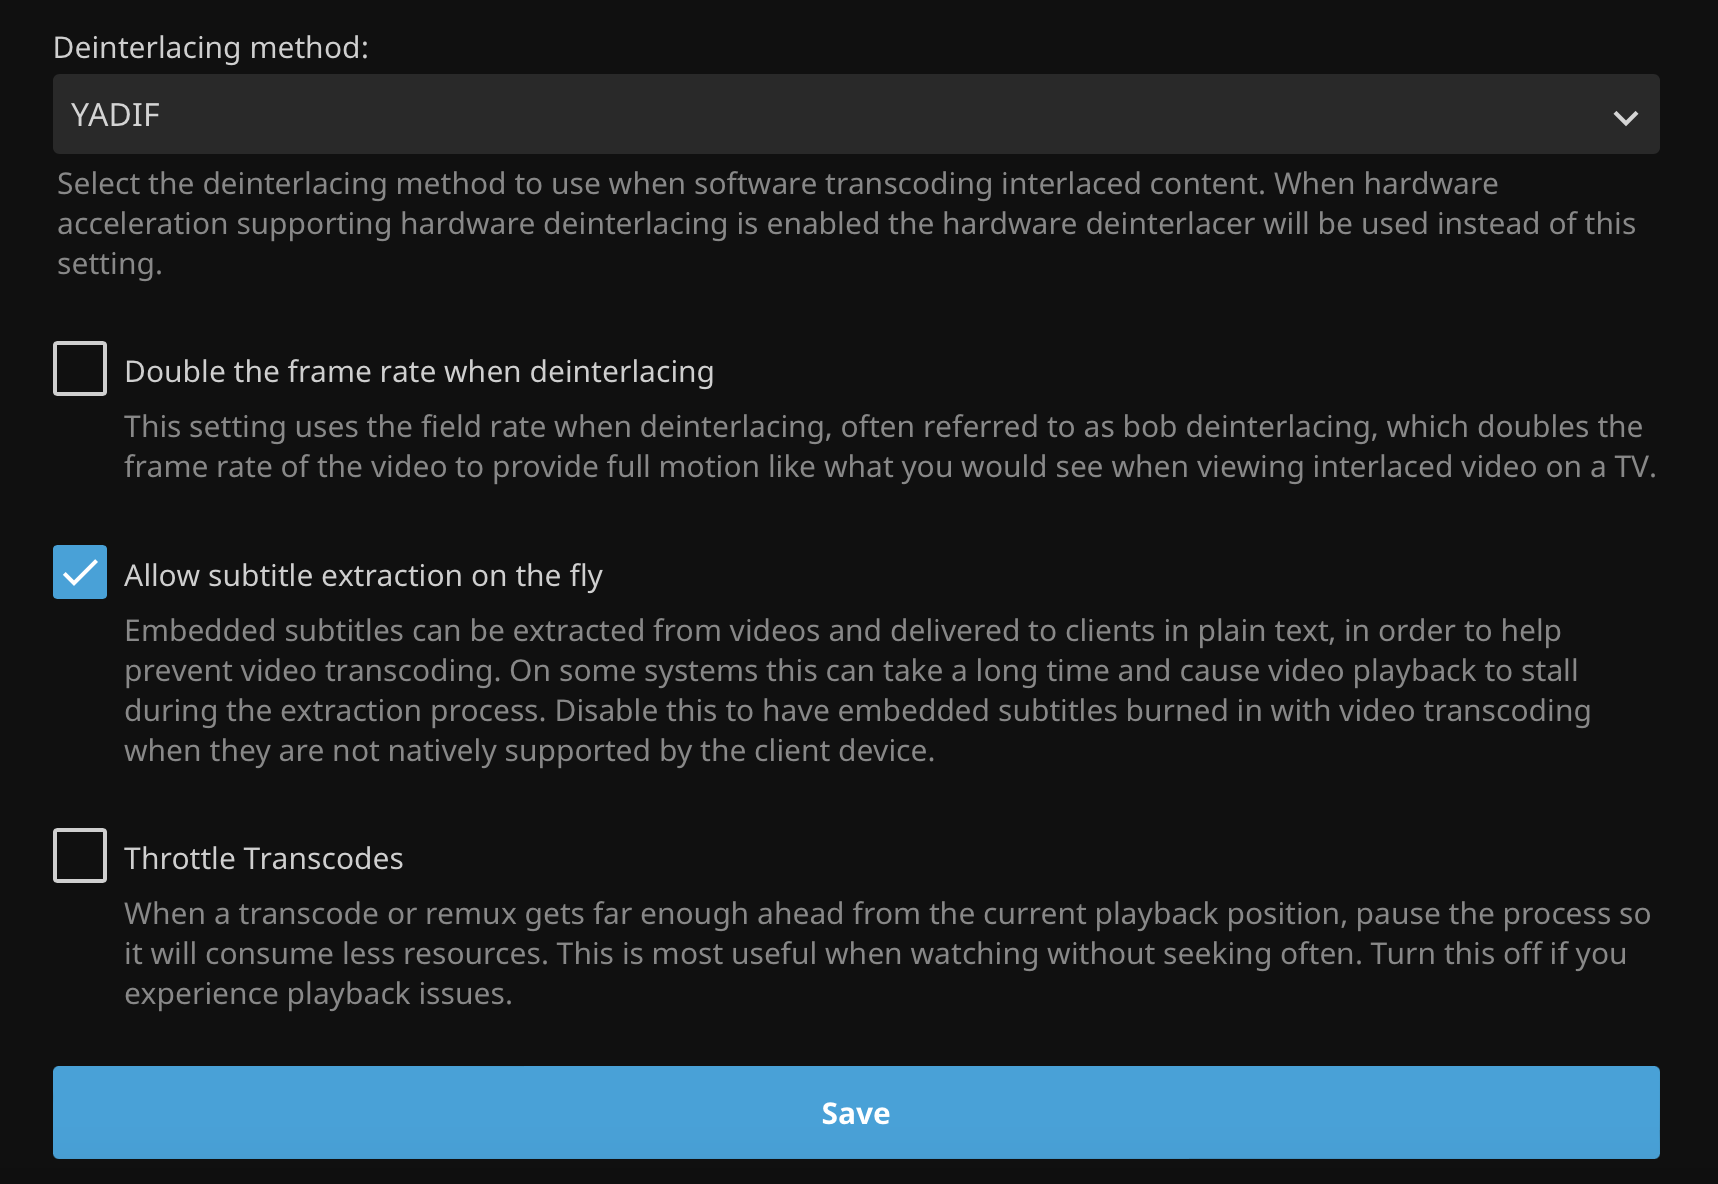The height and width of the screenshot is (1184, 1718).
Task: Uncheck Allow subtitle extraction checkbox
Action: click(80, 573)
